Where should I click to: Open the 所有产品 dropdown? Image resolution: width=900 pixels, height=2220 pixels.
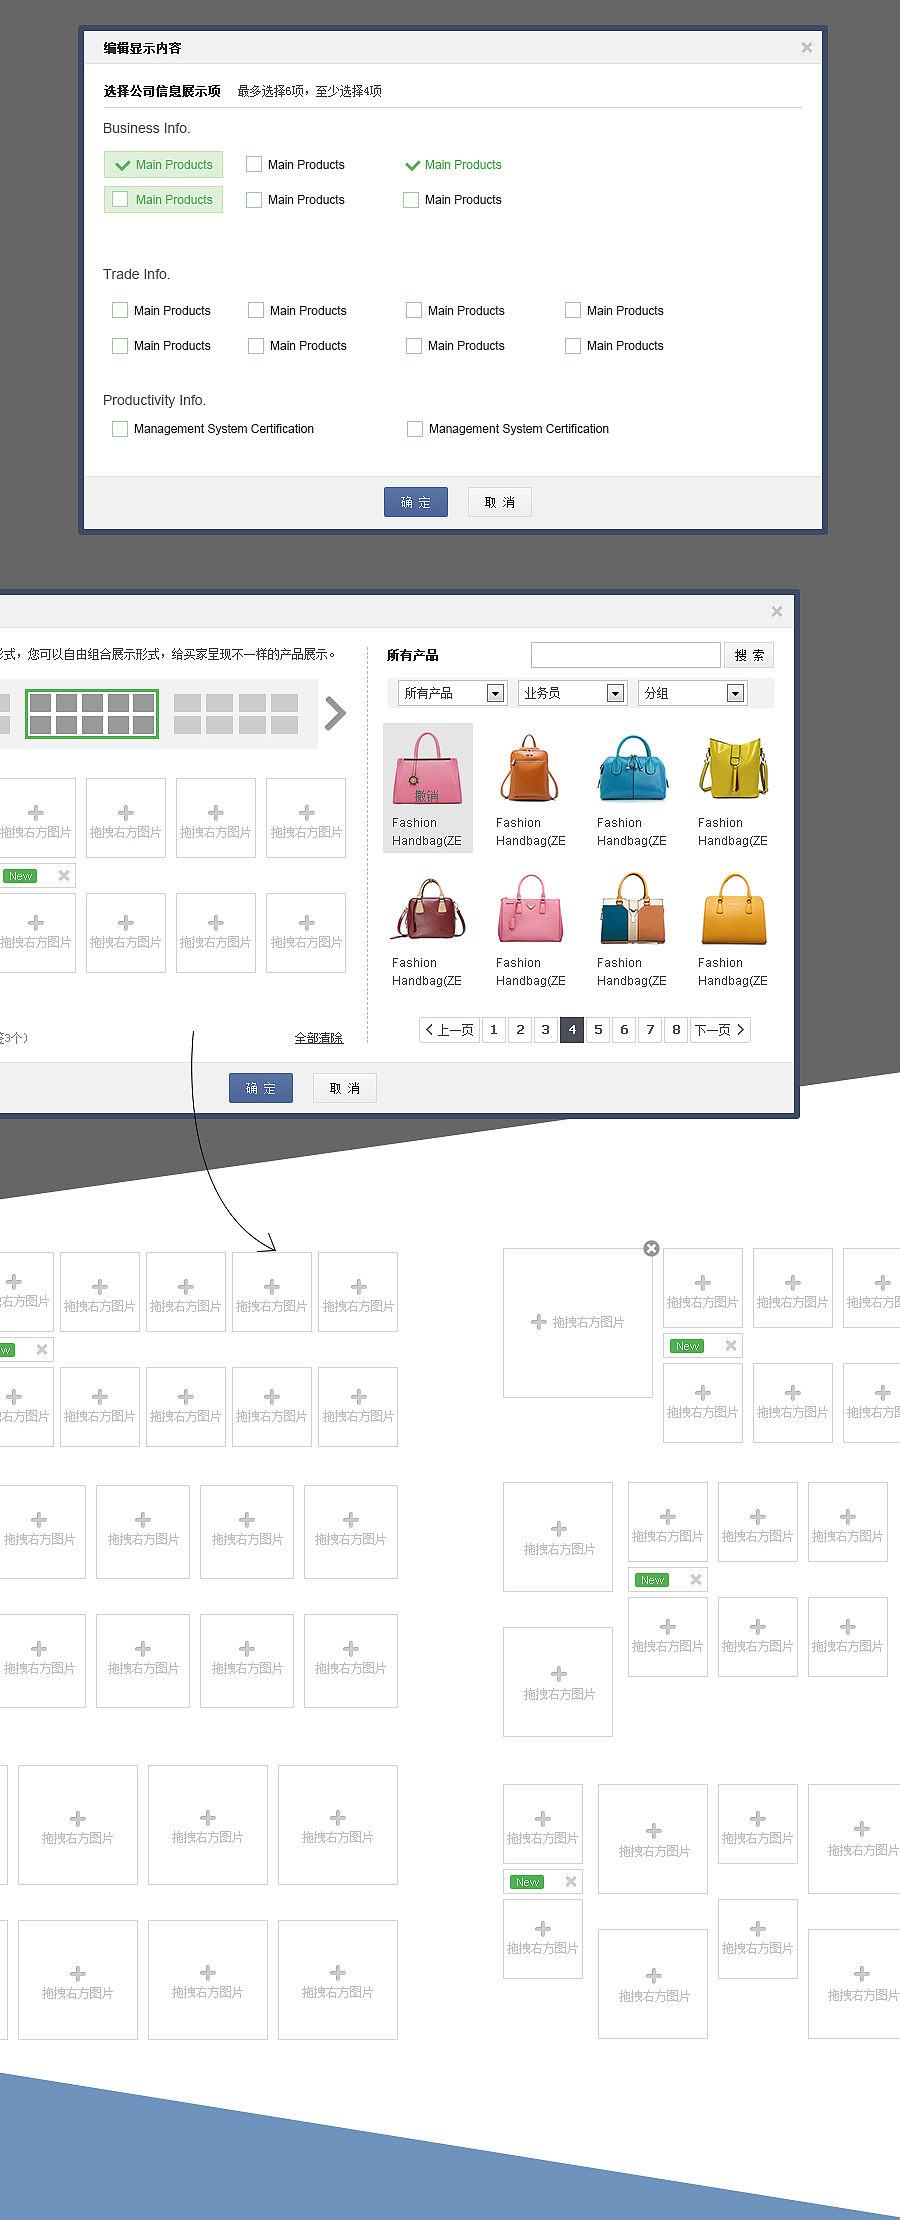click(x=452, y=693)
